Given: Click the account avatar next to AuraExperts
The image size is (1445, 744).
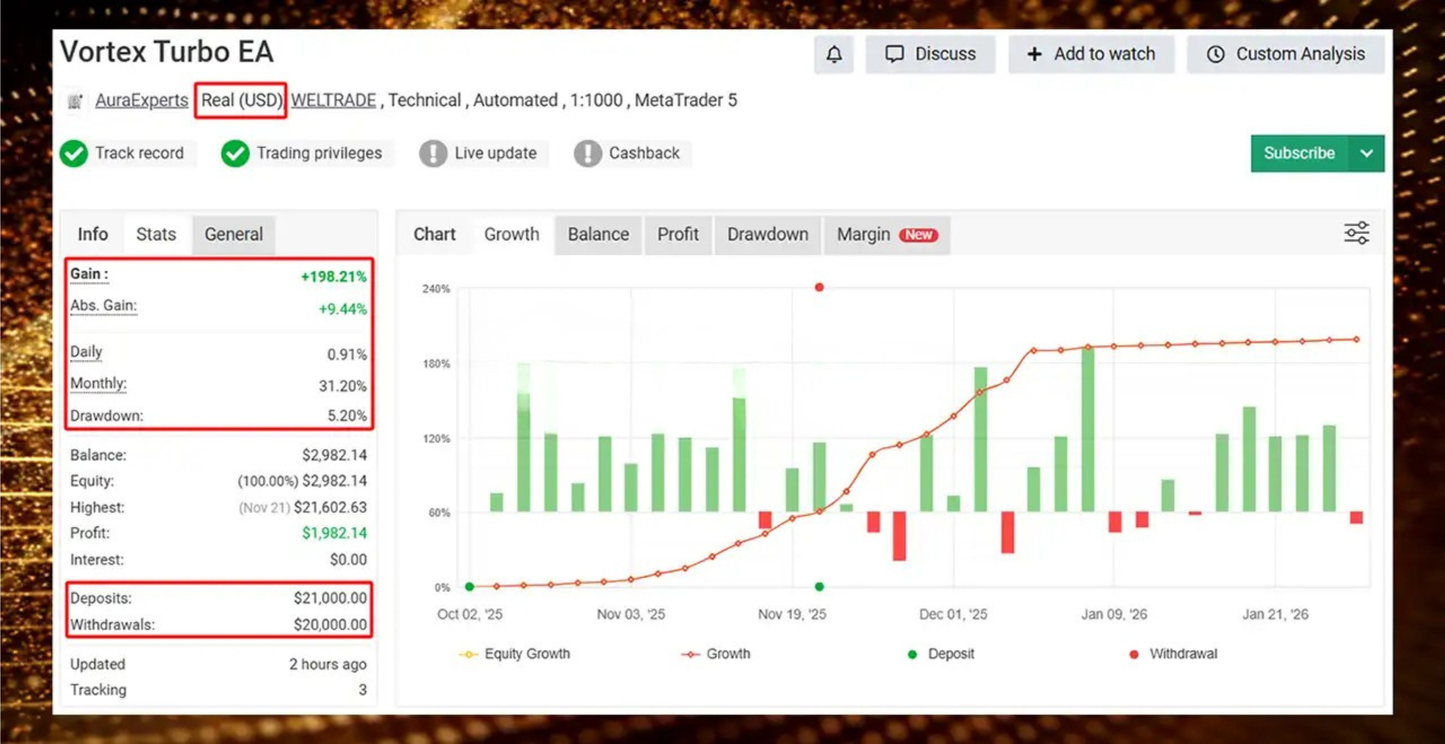Looking at the screenshot, I should click(x=74, y=100).
